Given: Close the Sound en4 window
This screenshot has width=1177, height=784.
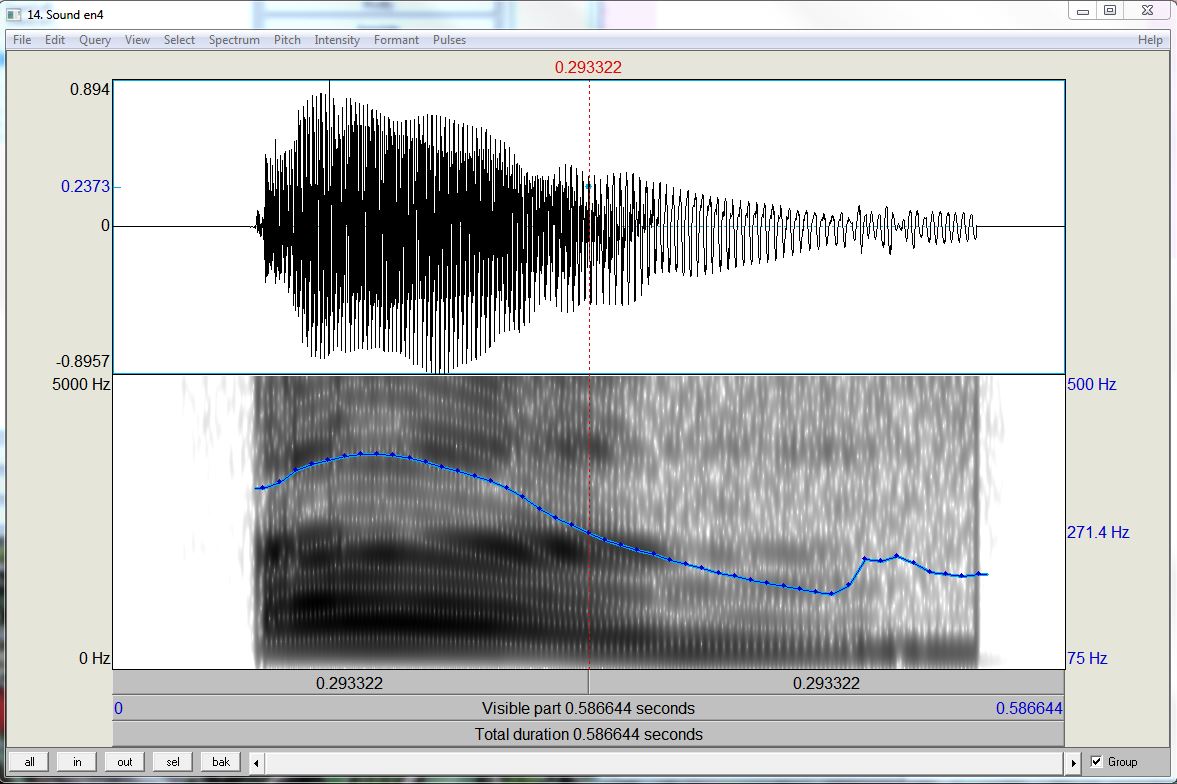Looking at the screenshot, I should (x=1147, y=11).
